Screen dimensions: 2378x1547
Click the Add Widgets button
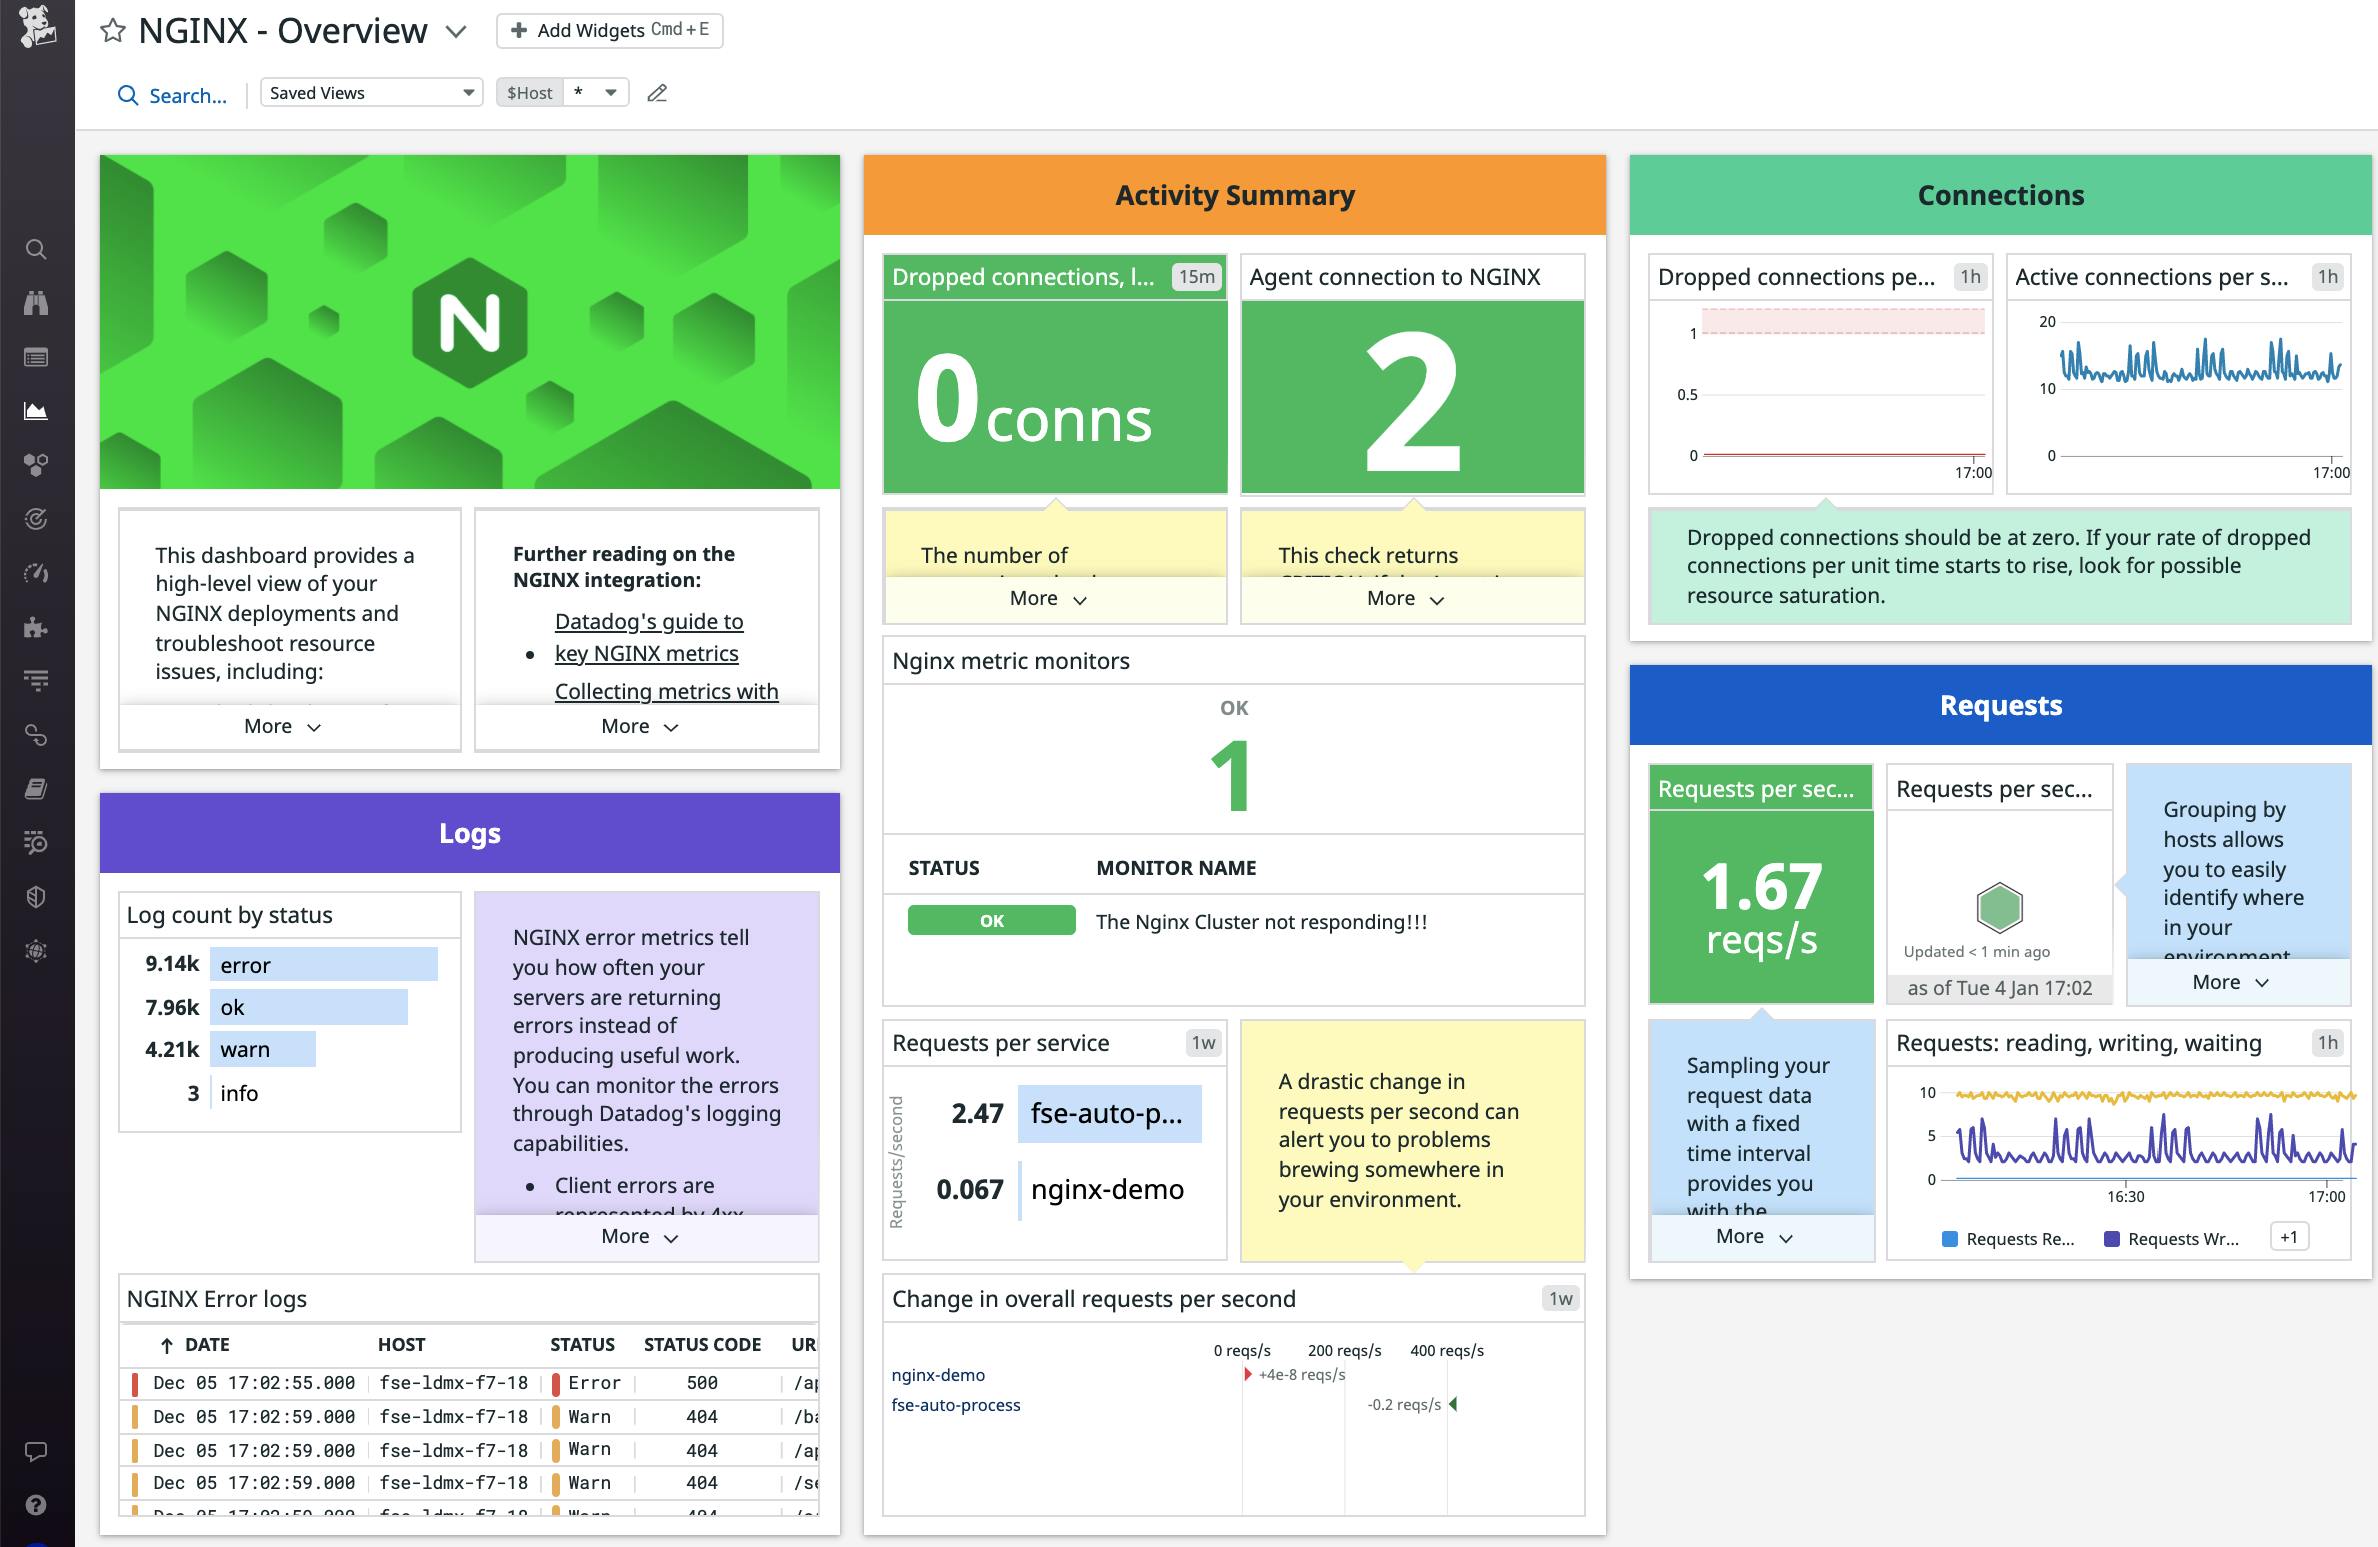coord(609,30)
